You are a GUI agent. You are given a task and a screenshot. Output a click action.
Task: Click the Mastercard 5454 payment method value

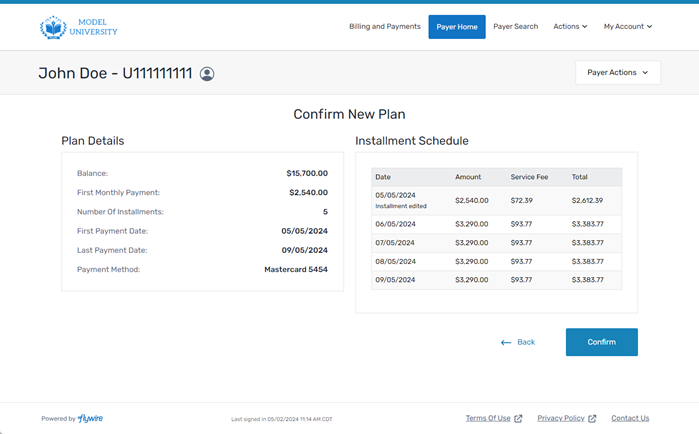coord(295,269)
